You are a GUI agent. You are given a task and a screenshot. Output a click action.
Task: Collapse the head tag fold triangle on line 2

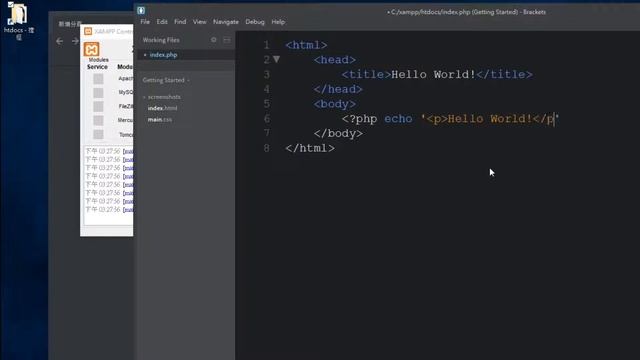[x=277, y=60]
